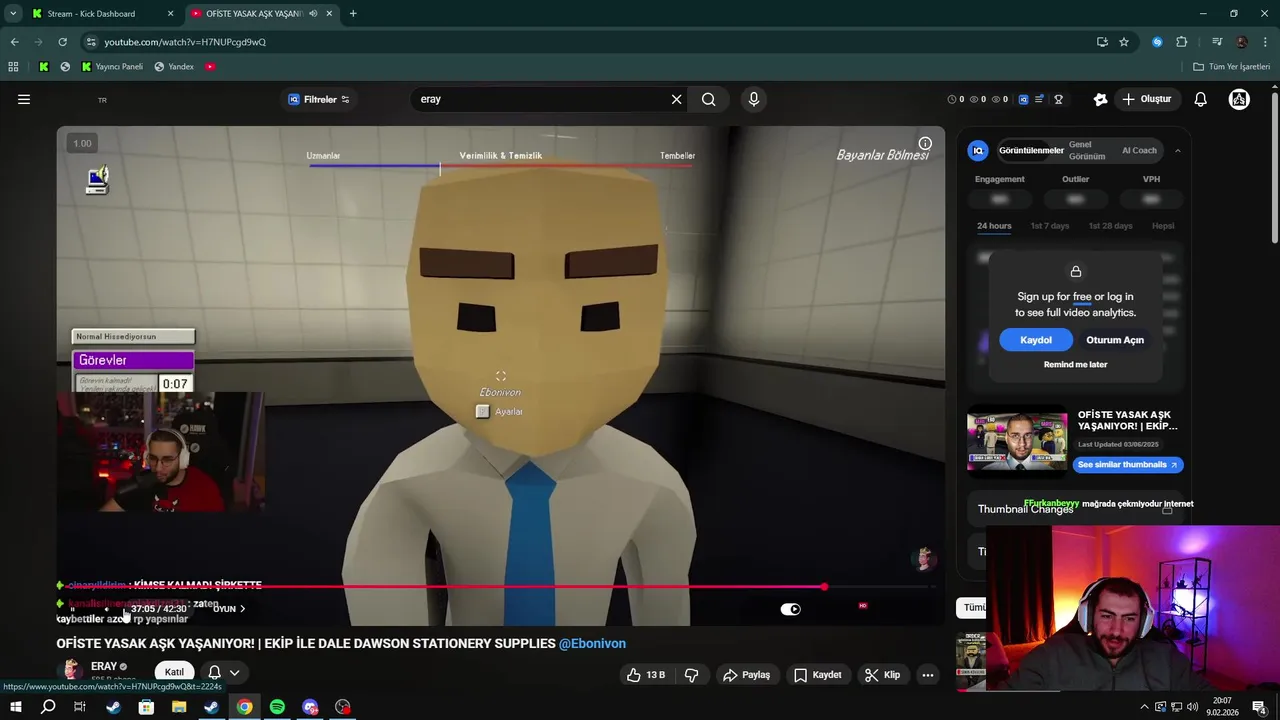Select the 24 hours range tab

pos(994,226)
